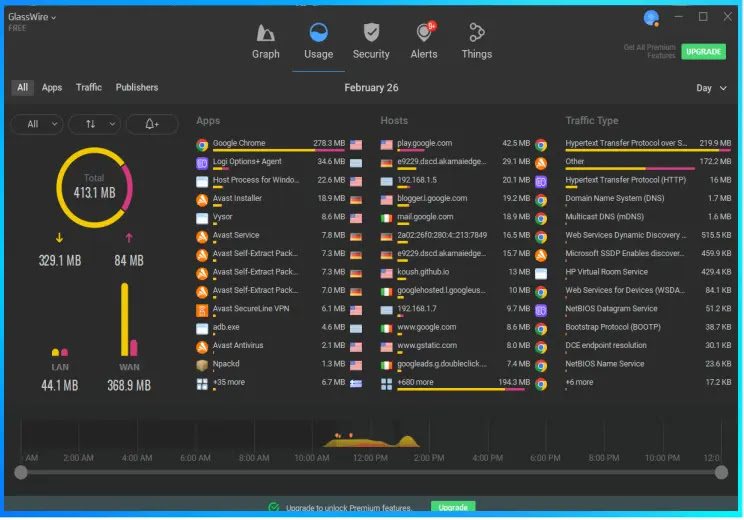Open the GlassWire main menu dropdown
Image resolution: width=744 pixels, height=520 pixels.
point(32,17)
